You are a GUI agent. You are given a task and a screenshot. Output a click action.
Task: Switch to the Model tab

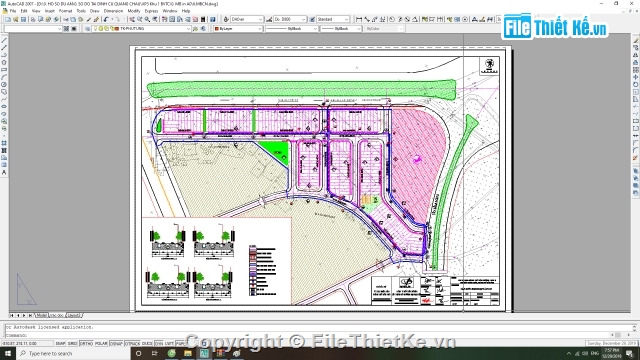(x=41, y=315)
